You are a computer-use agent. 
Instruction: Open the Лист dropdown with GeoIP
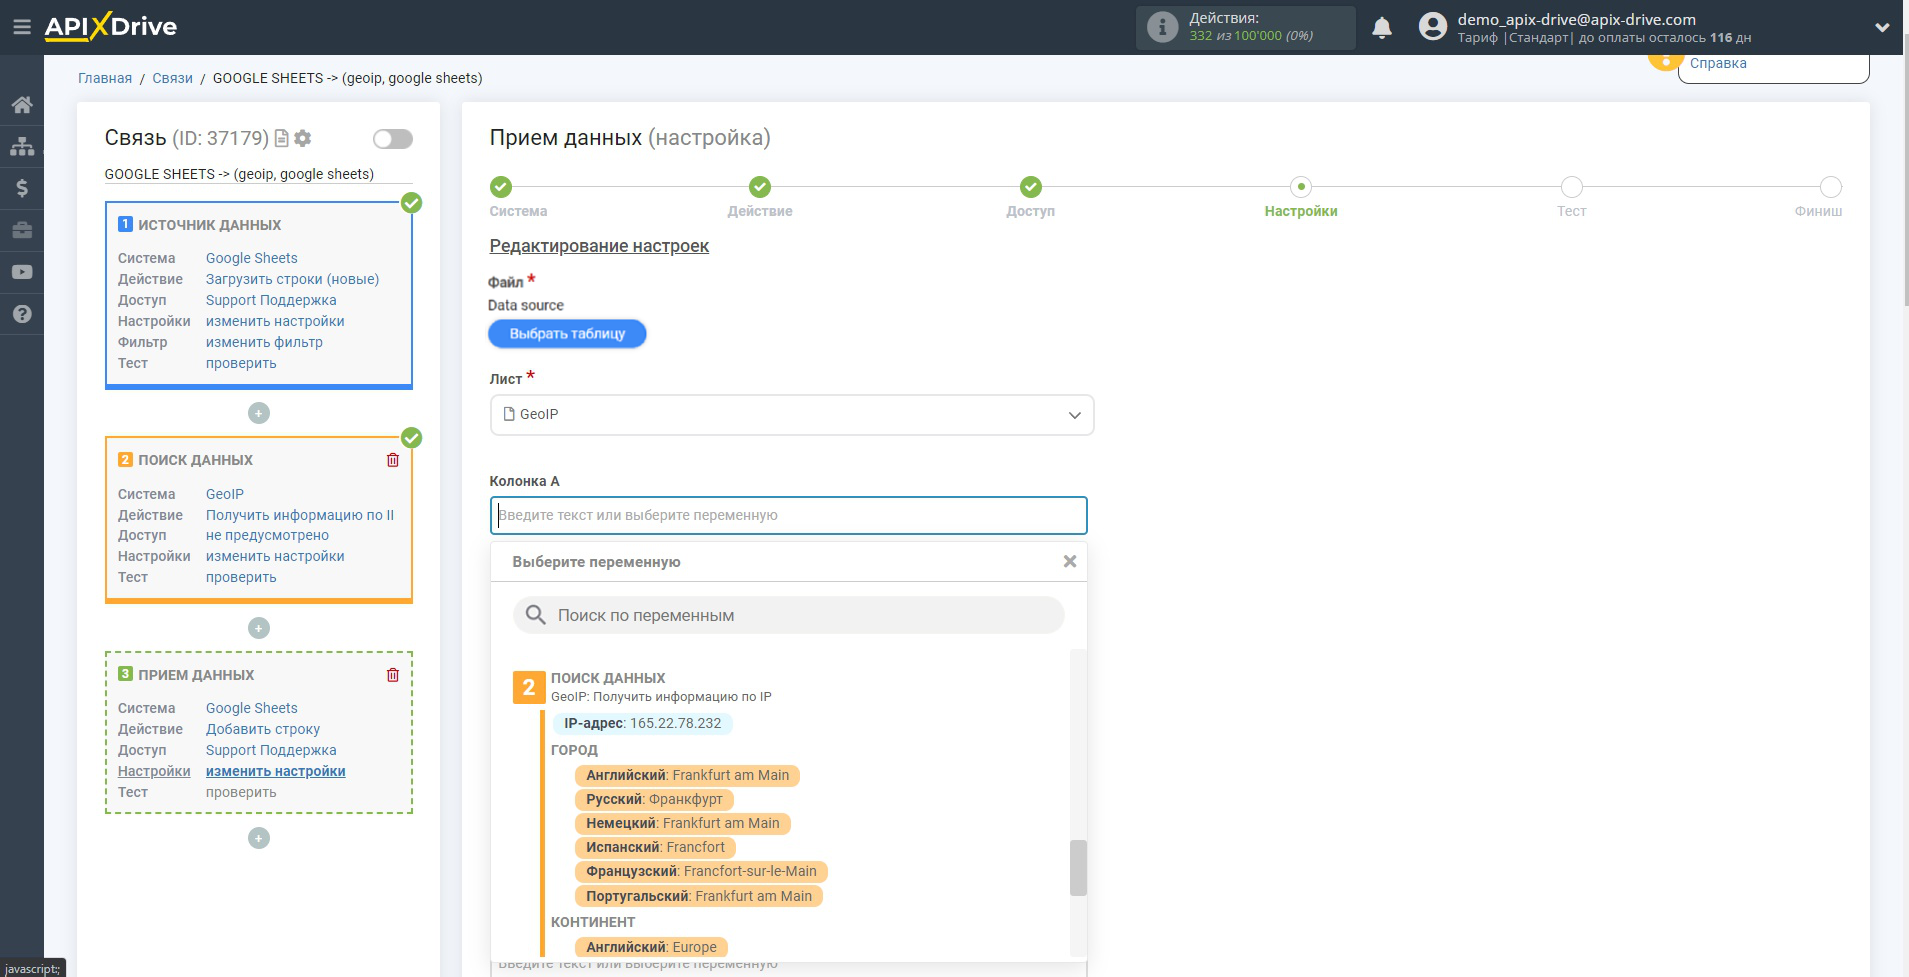point(792,415)
